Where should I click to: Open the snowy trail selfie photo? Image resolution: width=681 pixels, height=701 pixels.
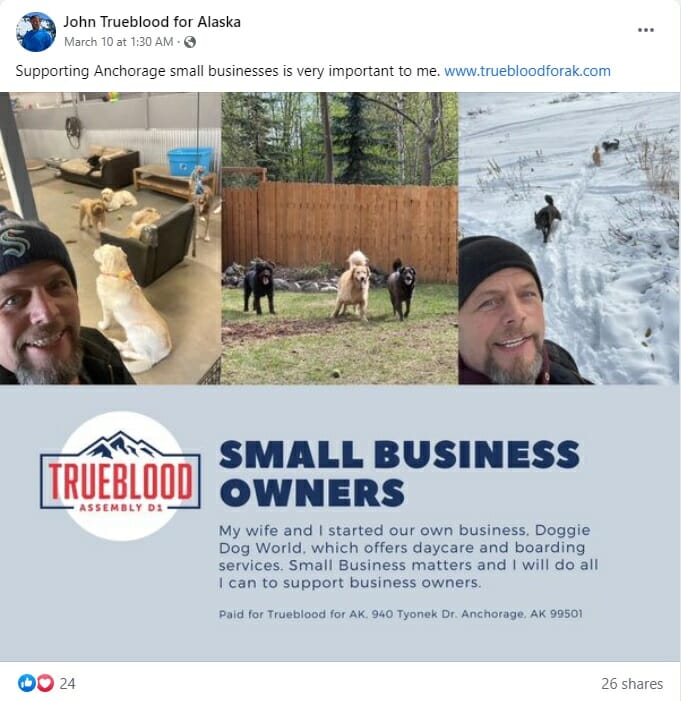tap(569, 238)
